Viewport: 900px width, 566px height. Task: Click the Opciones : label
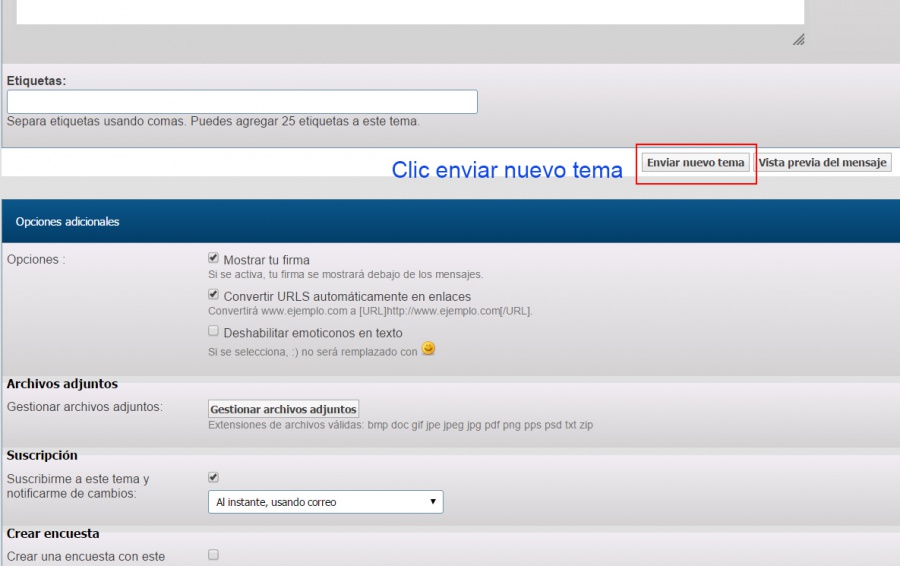tap(36, 259)
